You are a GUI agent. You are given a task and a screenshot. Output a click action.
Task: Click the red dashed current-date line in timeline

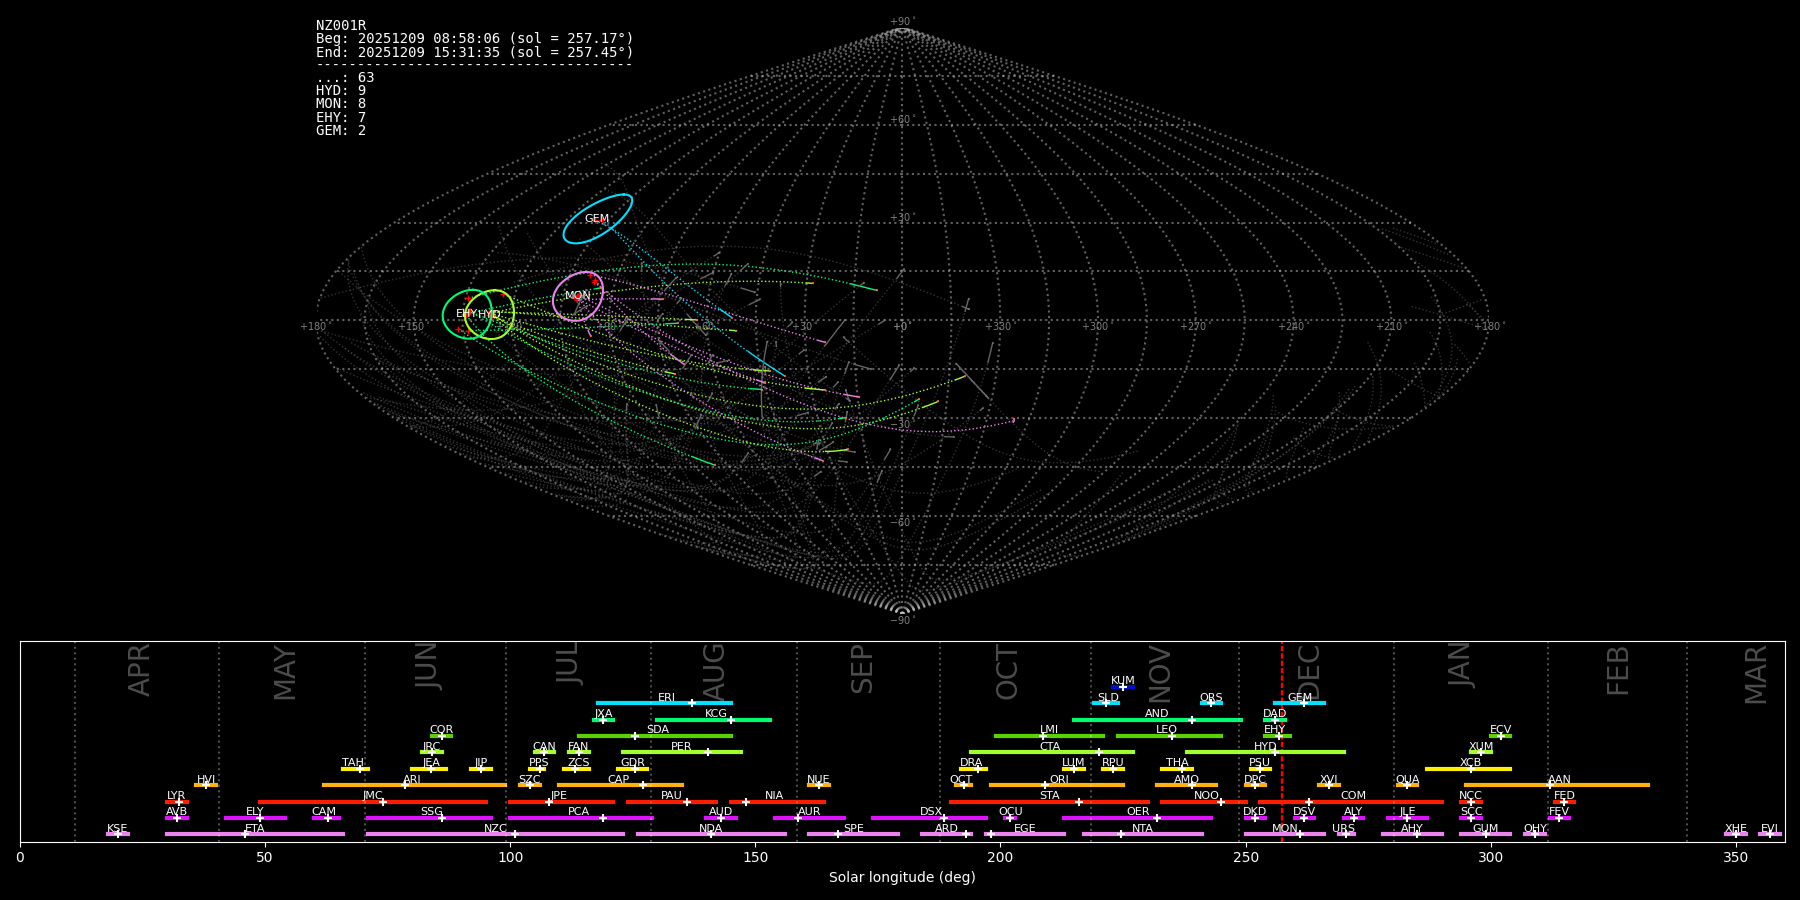[1282, 741]
